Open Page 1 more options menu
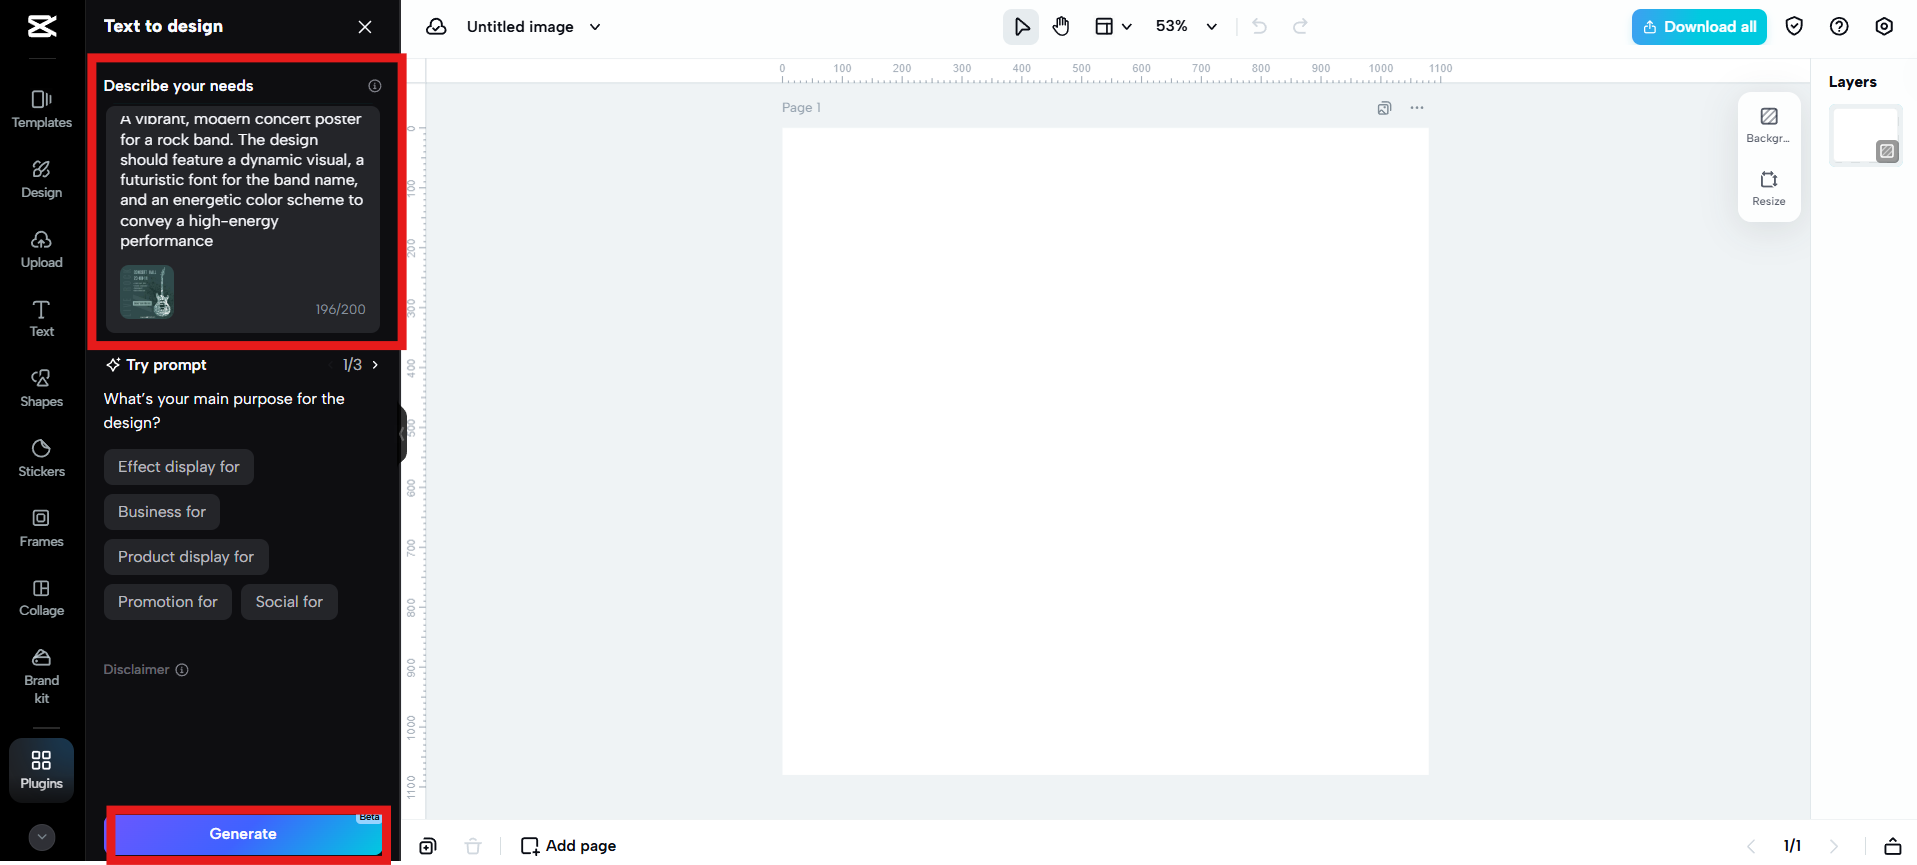The width and height of the screenshot is (1917, 865). [x=1417, y=108]
